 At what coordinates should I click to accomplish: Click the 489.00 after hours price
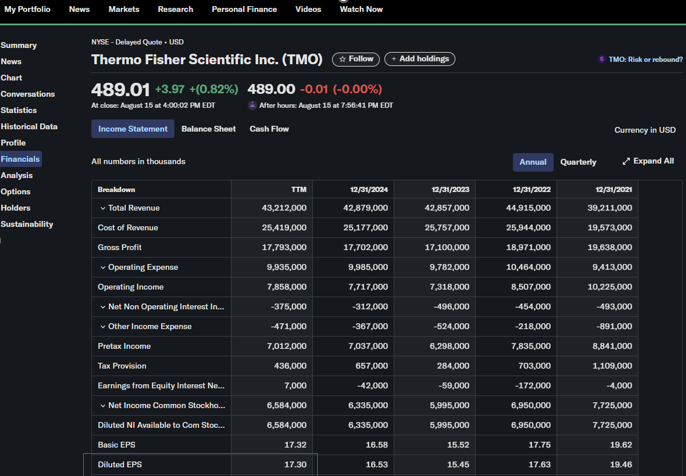click(x=271, y=89)
